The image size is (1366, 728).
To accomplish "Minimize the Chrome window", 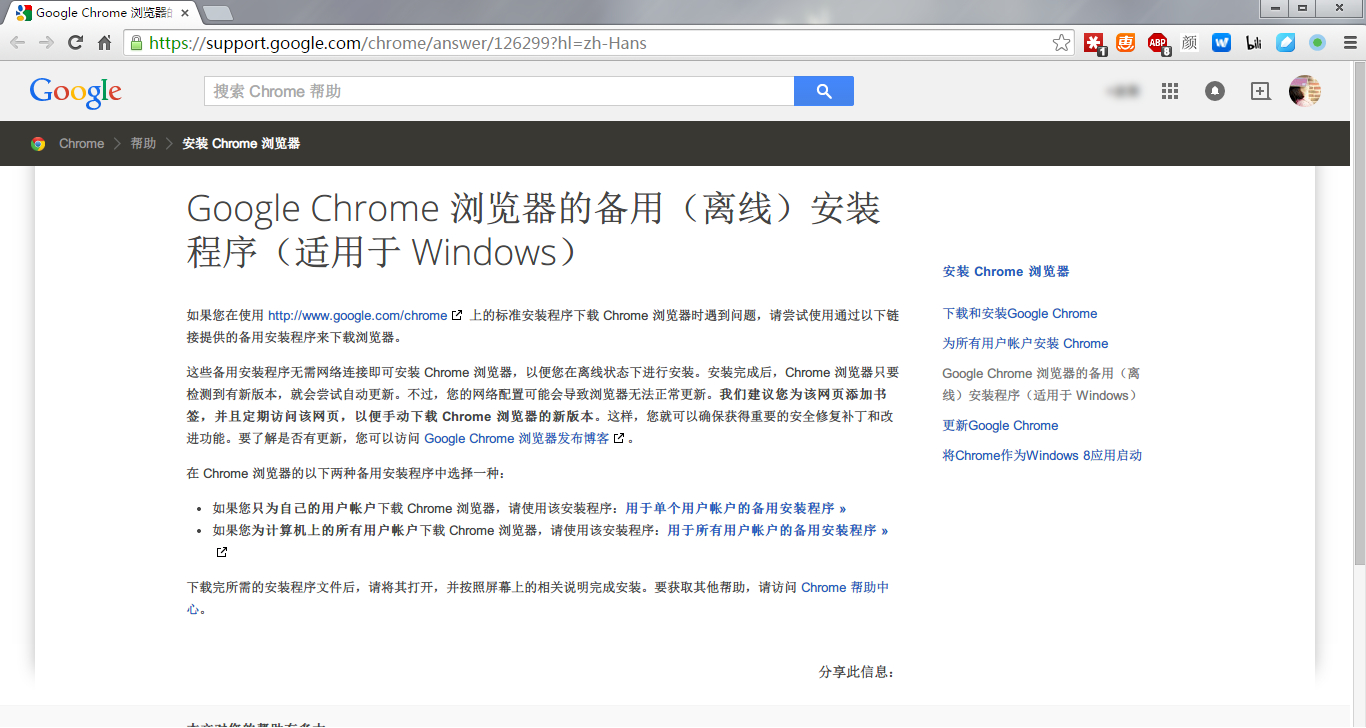I will [x=1274, y=8].
